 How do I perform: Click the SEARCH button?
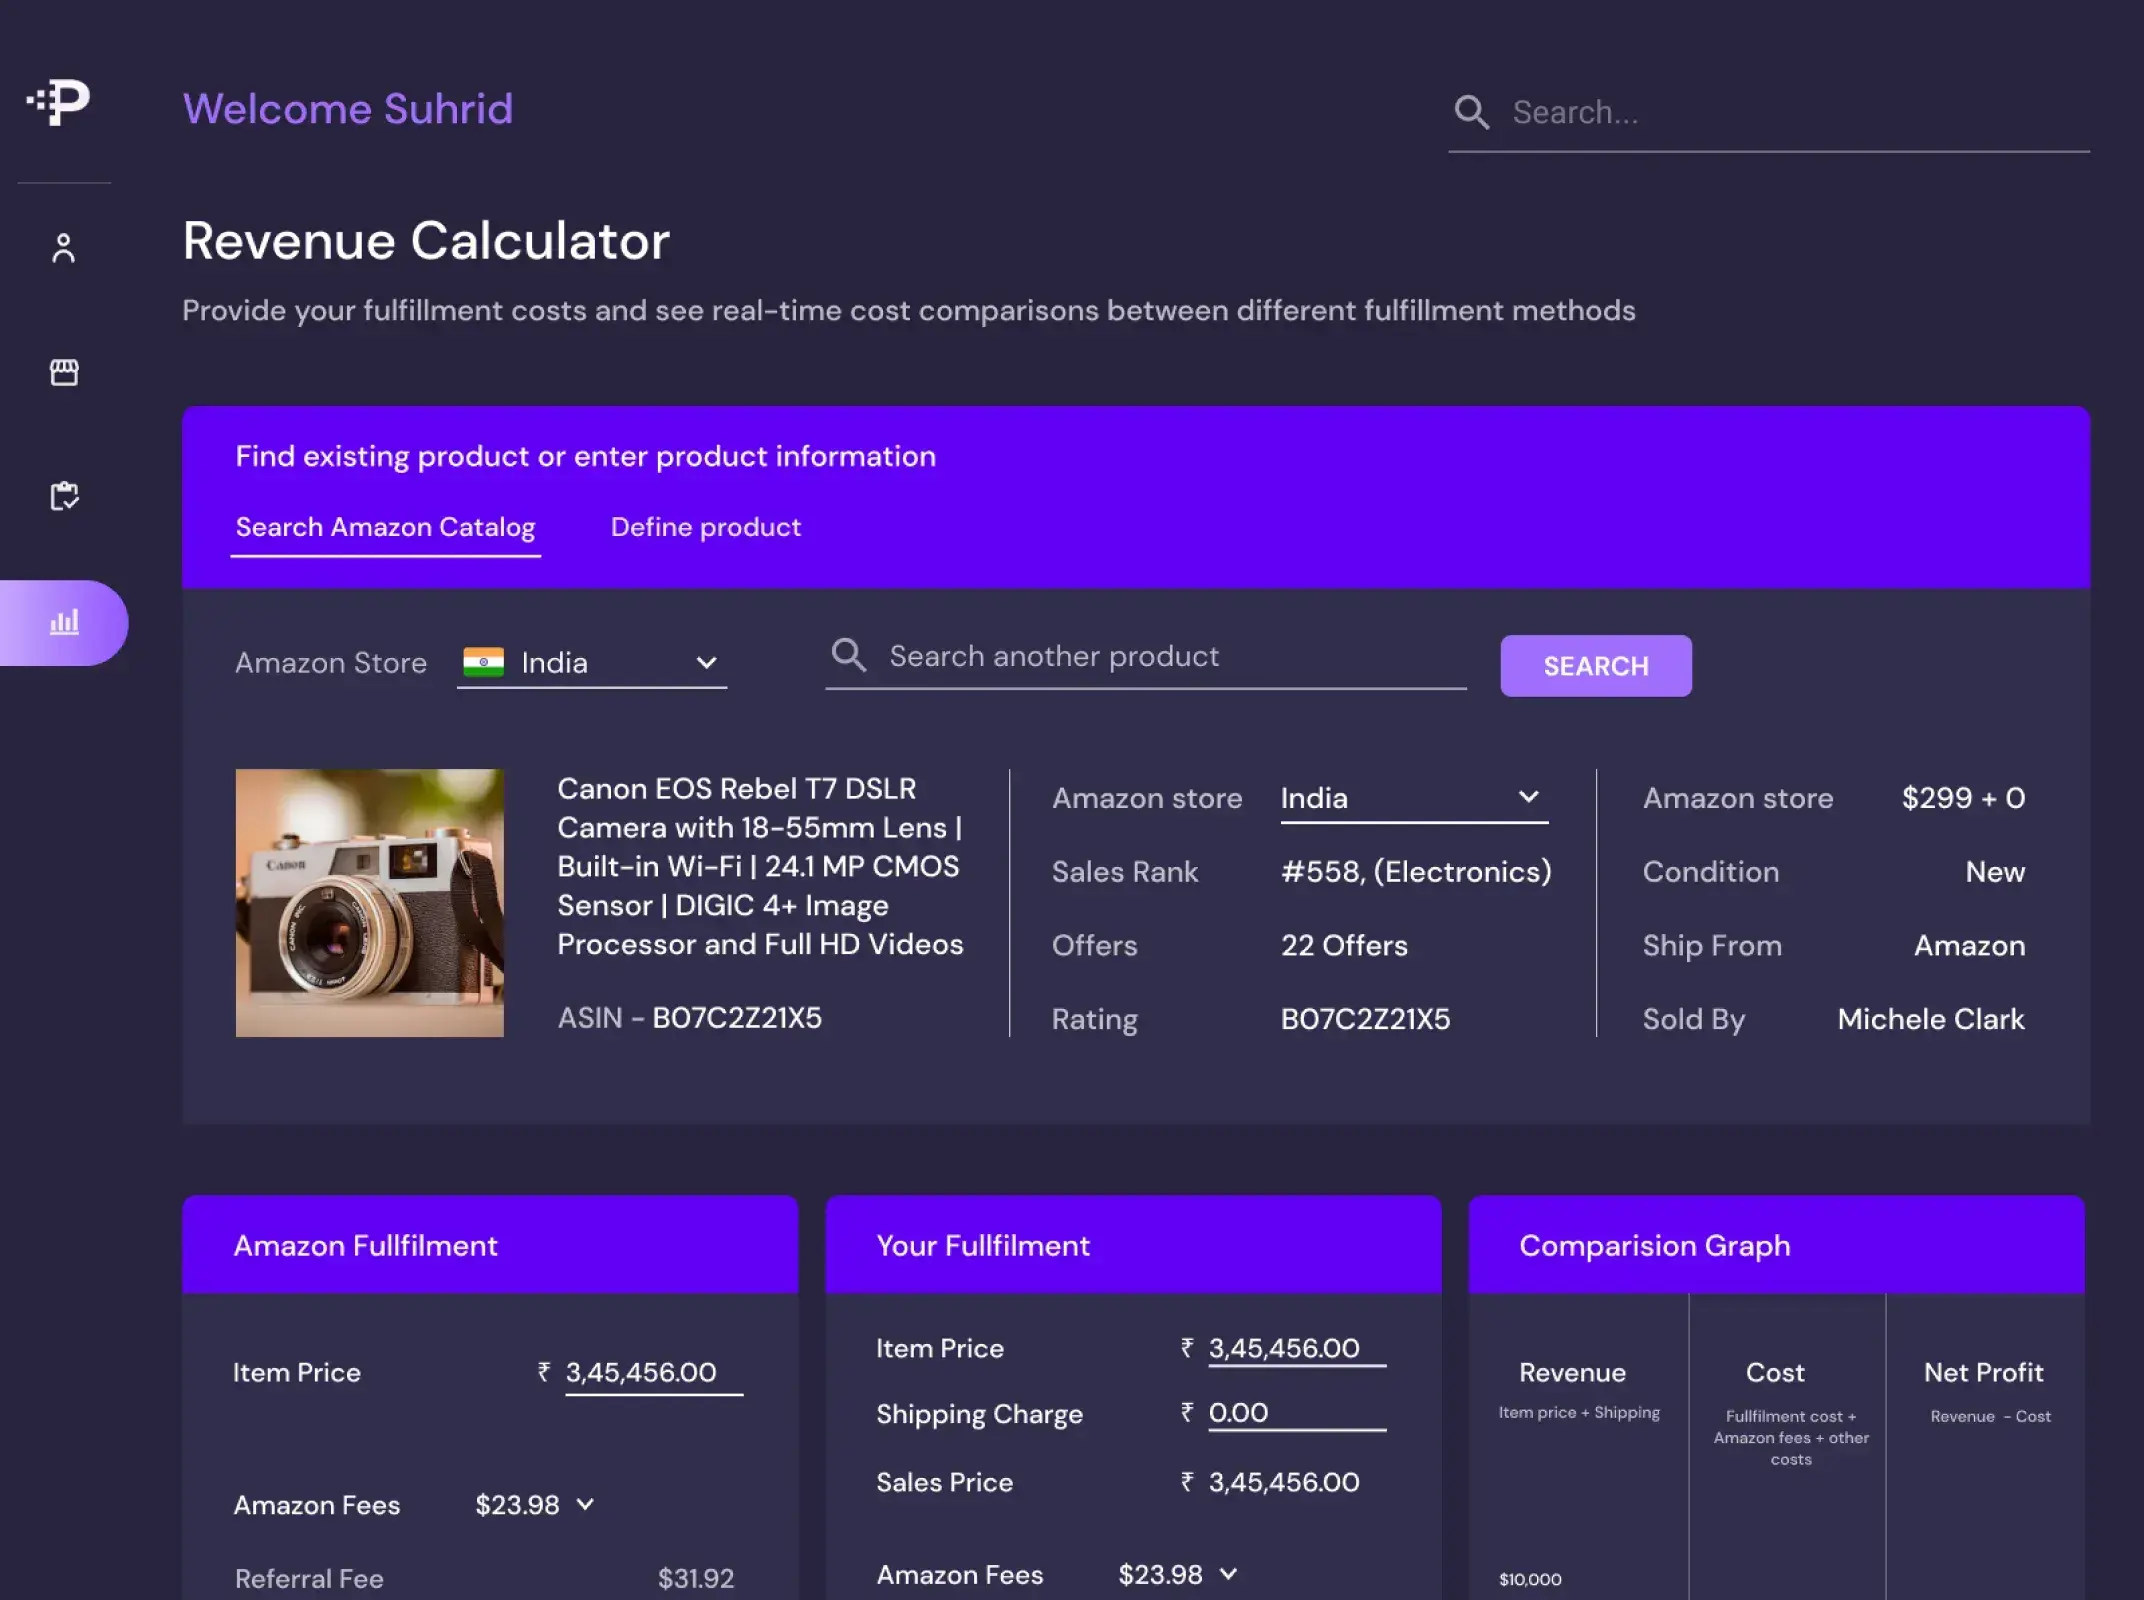pos(1596,666)
